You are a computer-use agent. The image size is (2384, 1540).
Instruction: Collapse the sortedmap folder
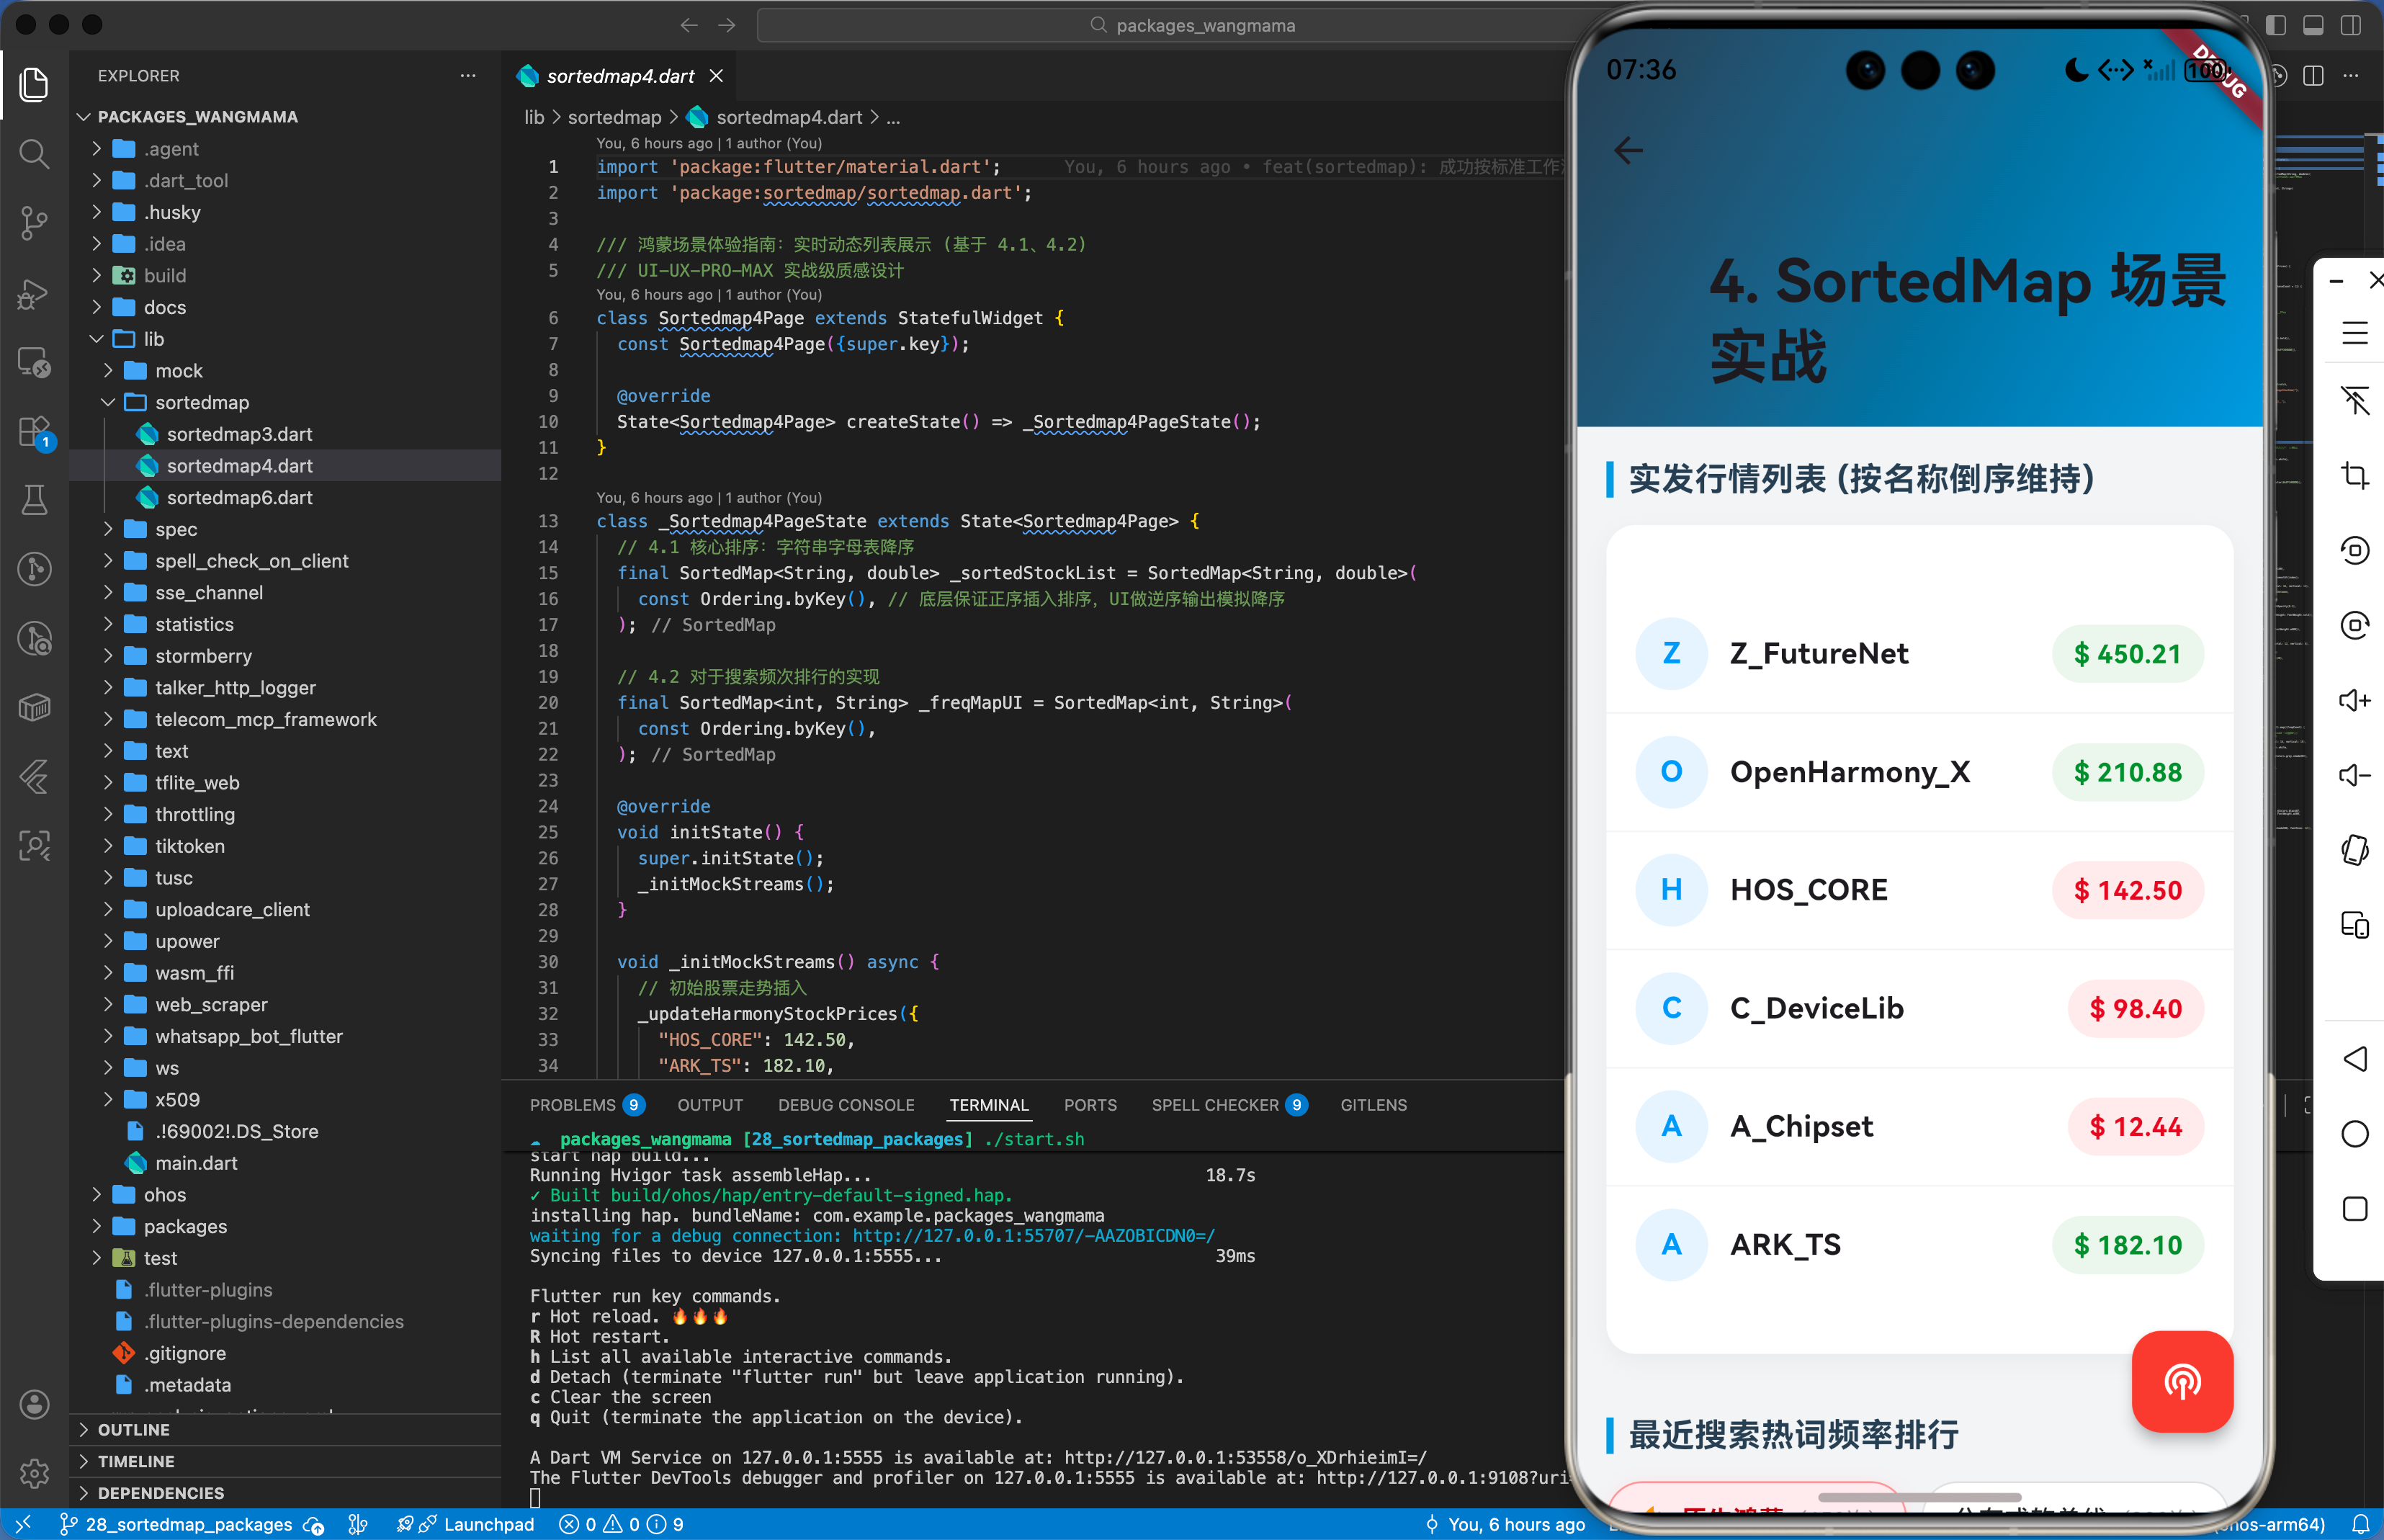click(x=202, y=402)
